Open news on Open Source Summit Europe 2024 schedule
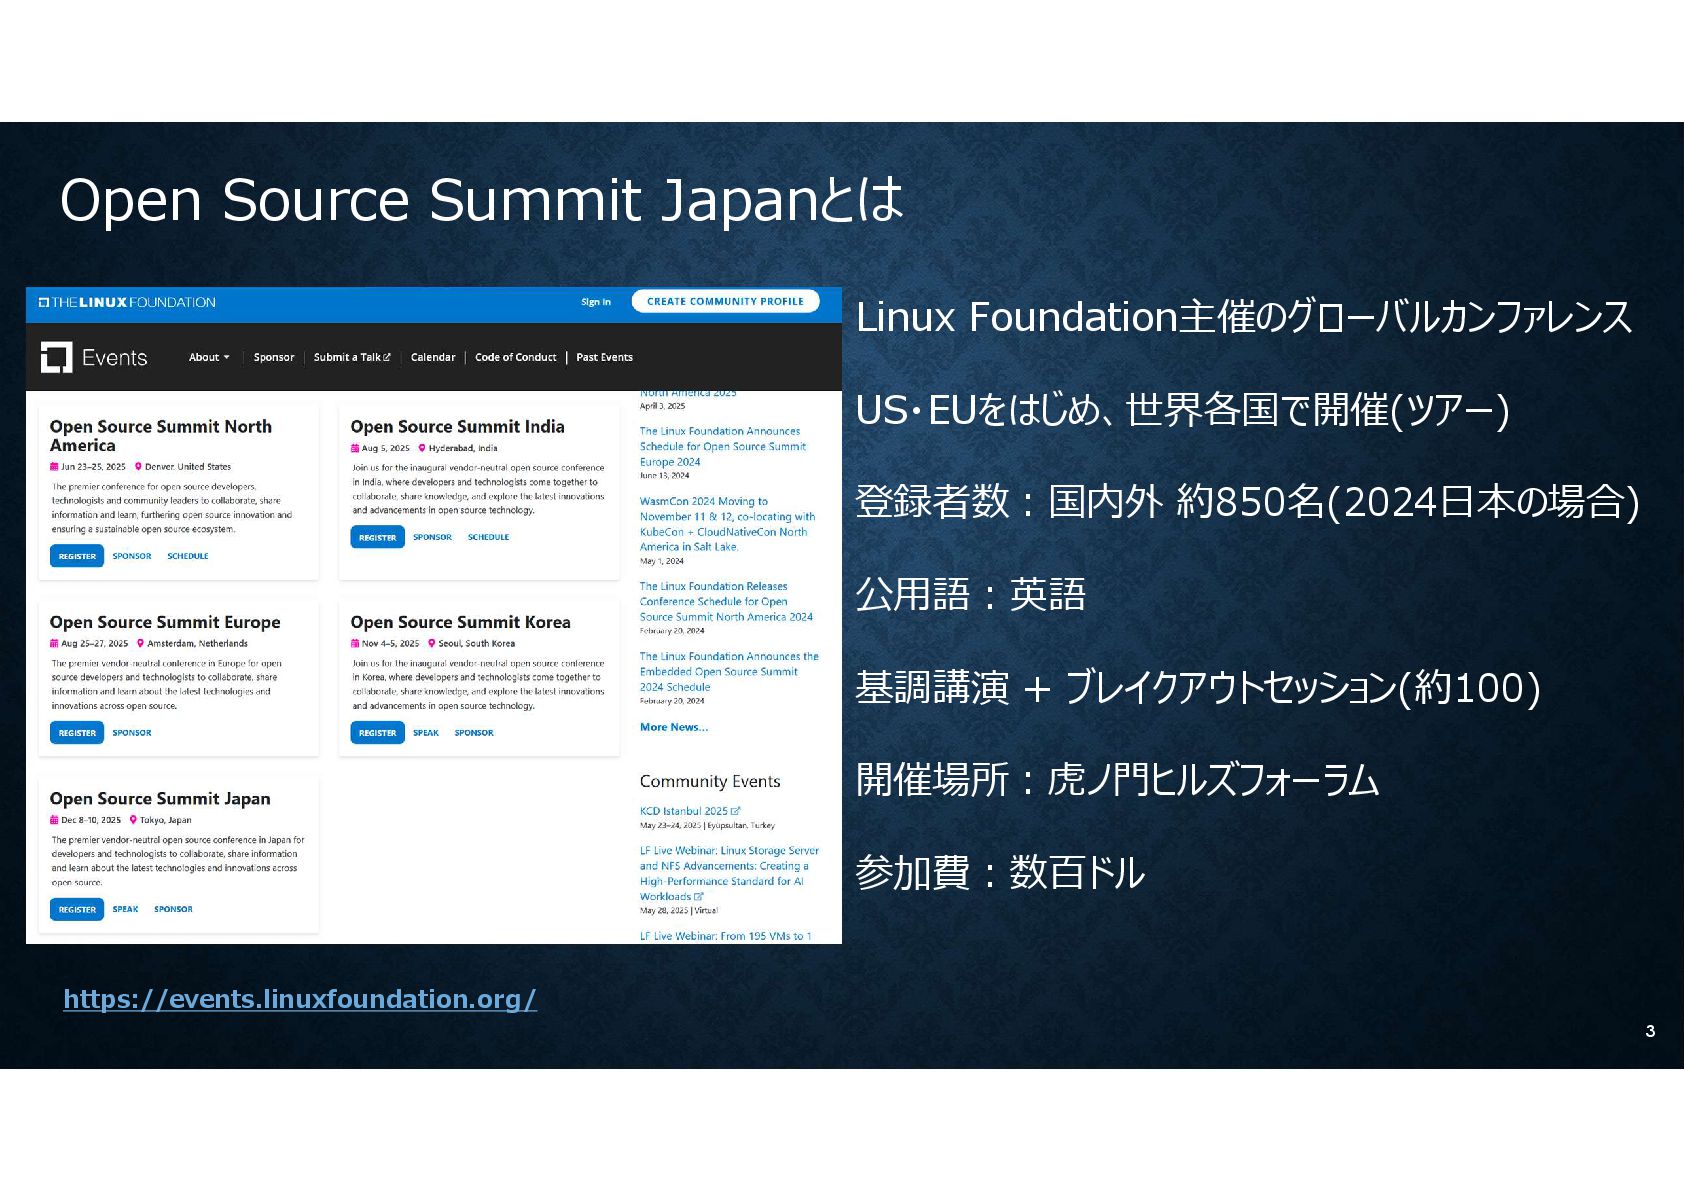Screen dimensions: 1684x1191 click(x=723, y=447)
